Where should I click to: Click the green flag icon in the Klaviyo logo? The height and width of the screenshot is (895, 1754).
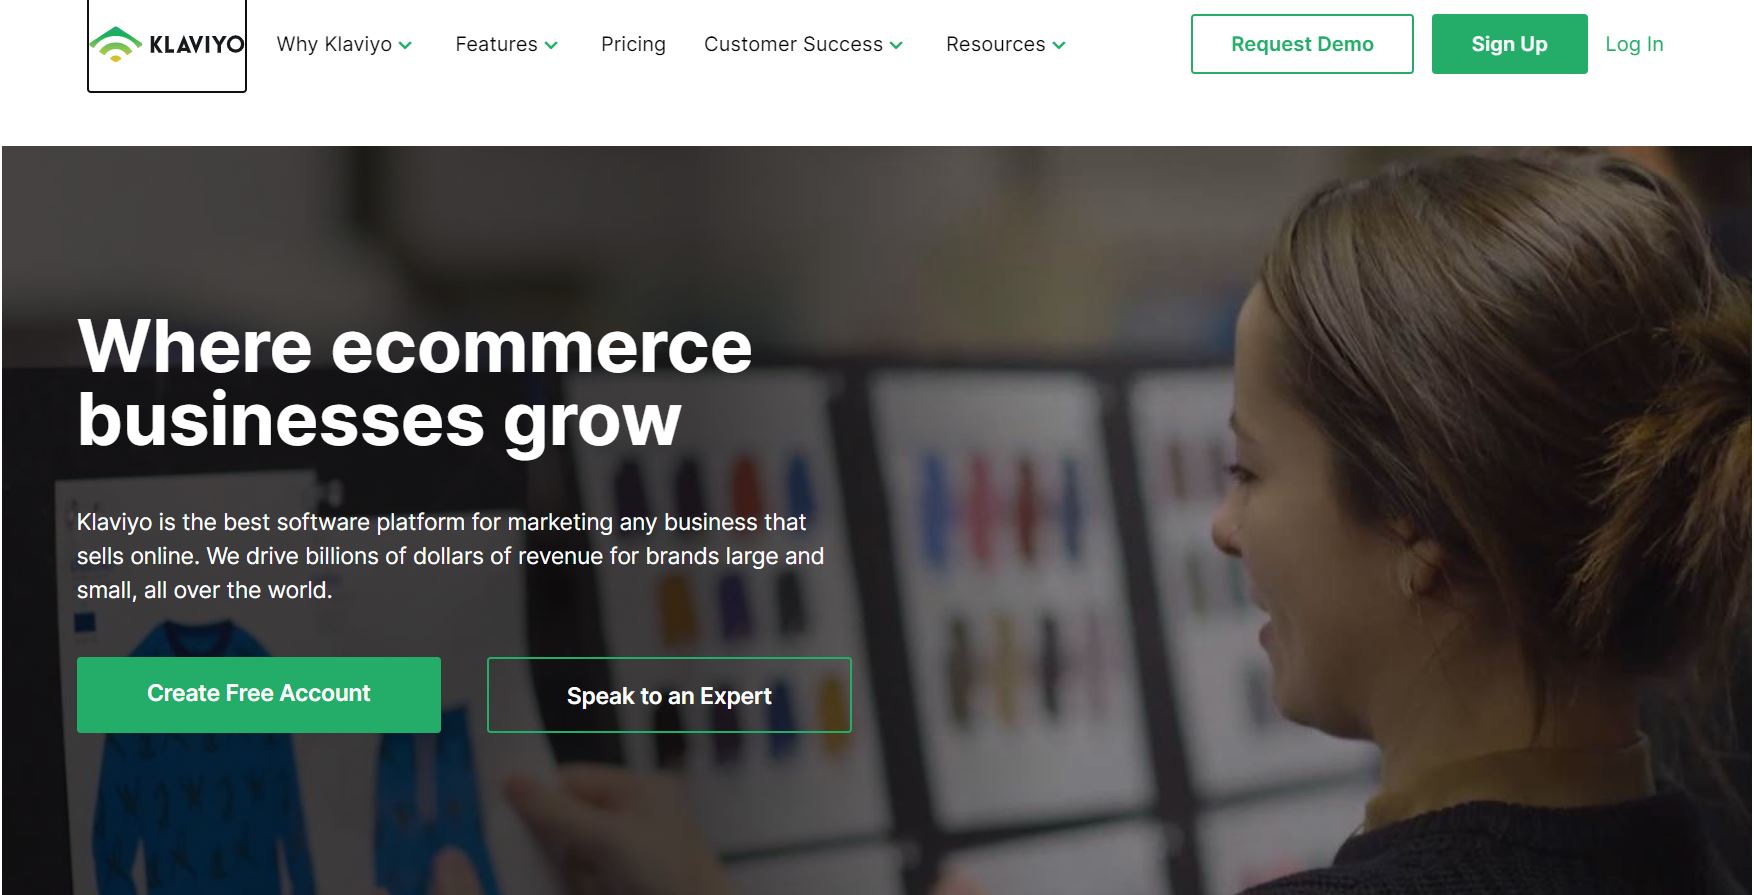pos(116,44)
